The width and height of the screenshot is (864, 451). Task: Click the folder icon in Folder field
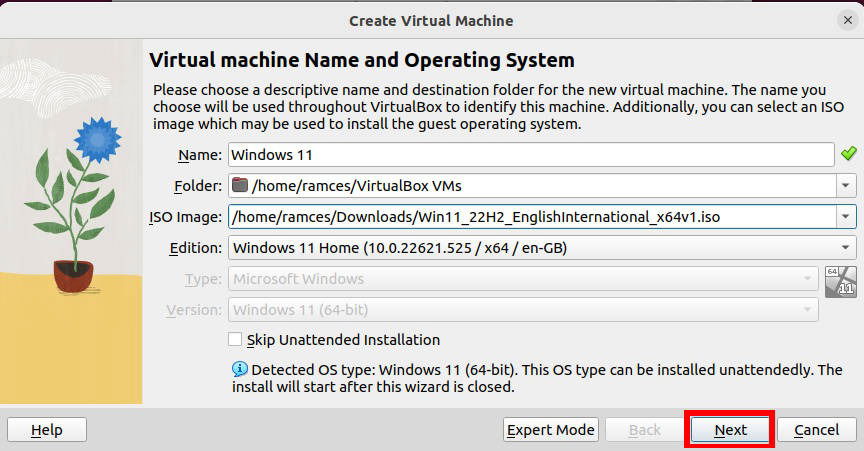pyautogui.click(x=239, y=185)
